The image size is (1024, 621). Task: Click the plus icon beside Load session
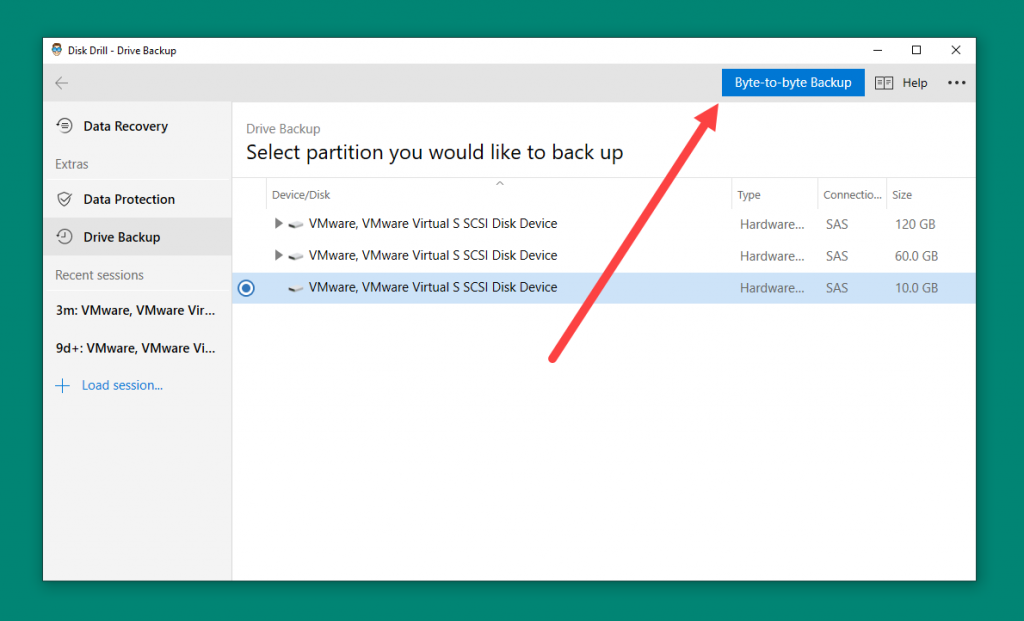(63, 385)
